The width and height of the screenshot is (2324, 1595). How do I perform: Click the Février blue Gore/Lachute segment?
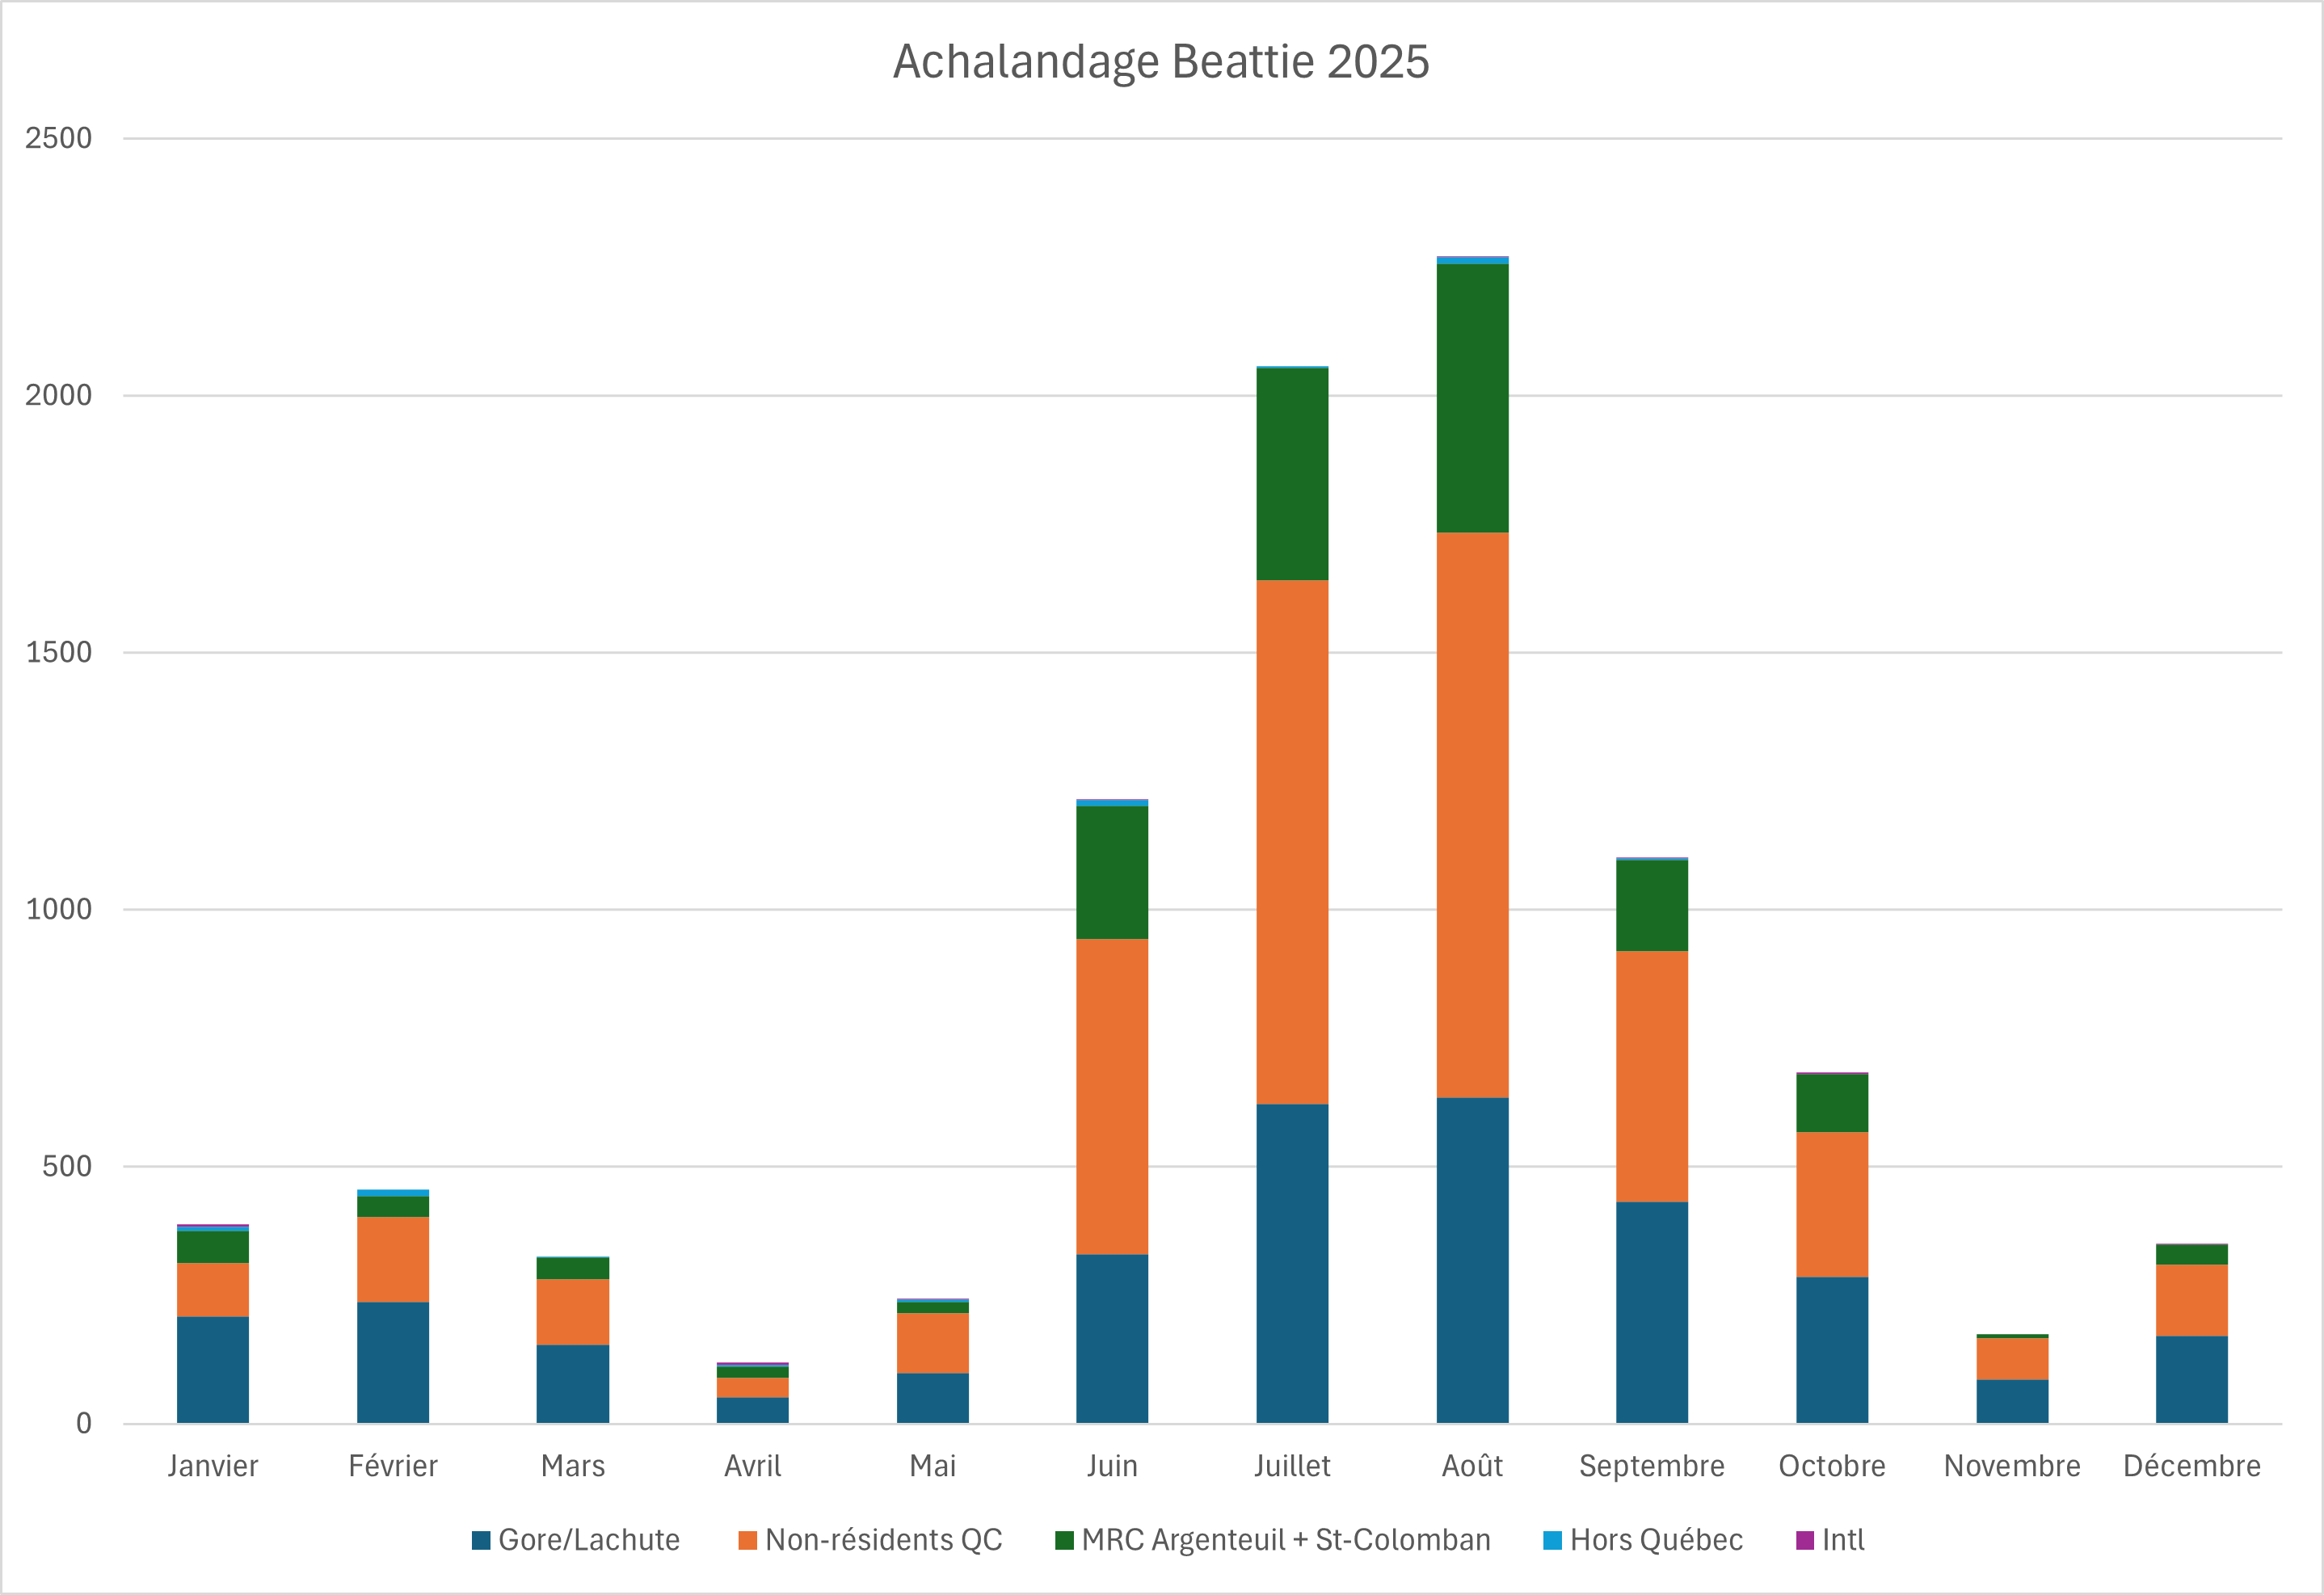[393, 1362]
